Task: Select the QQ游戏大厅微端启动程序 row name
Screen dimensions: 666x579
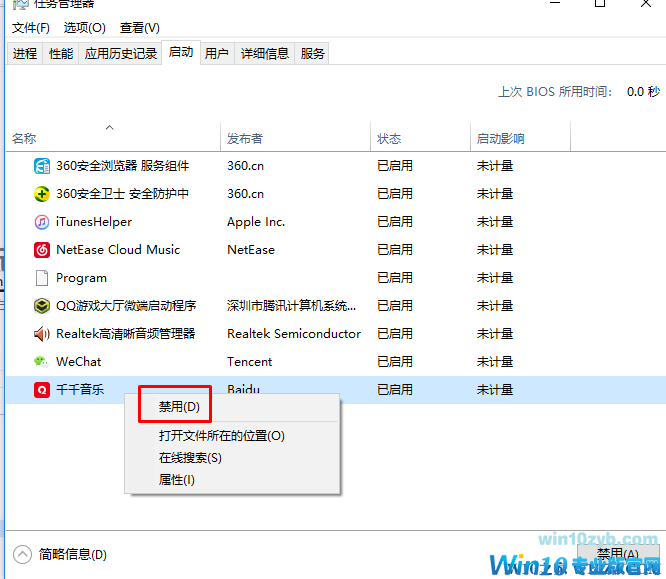Action: [x=126, y=306]
